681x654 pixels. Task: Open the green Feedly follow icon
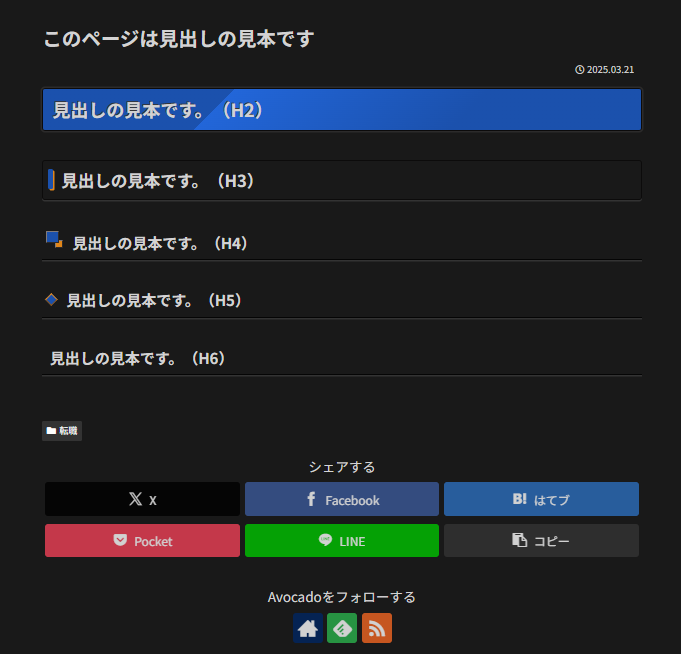click(x=342, y=628)
